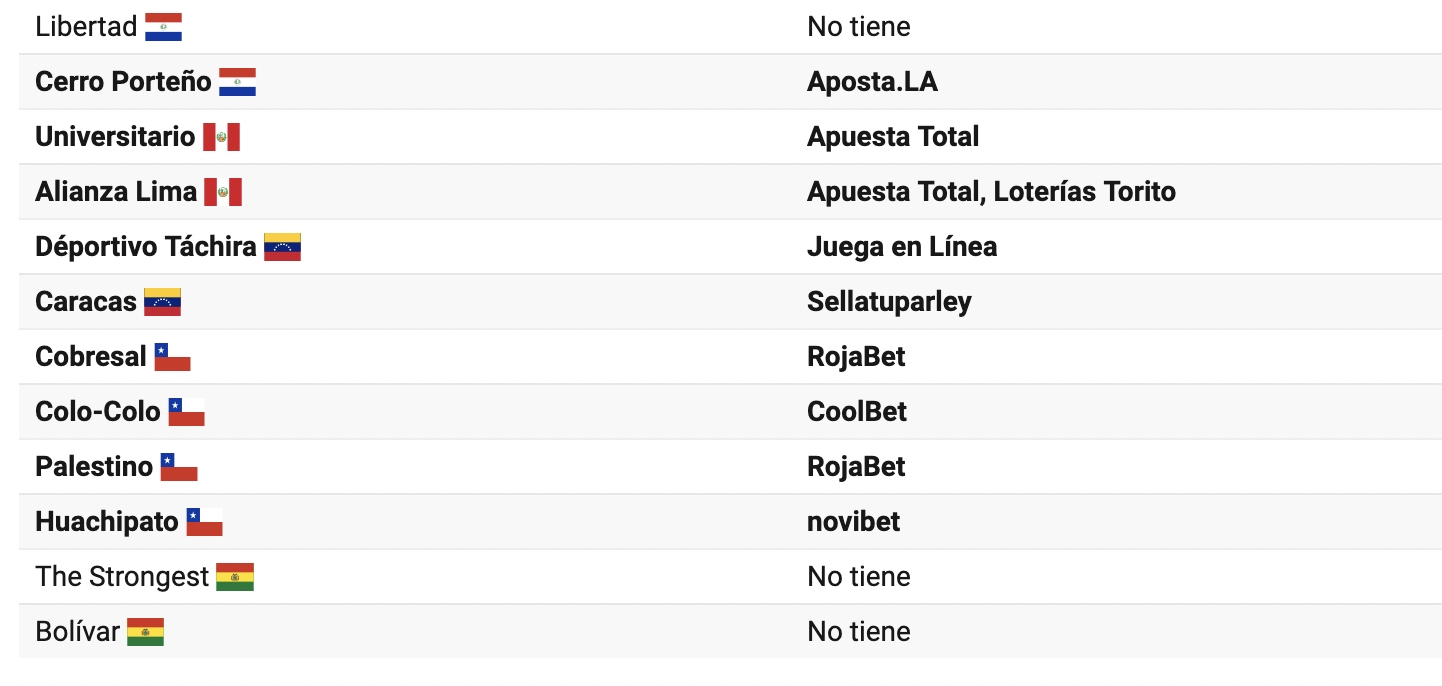Click the Chile flag beside Palestino
Viewport: 1442px width, 686px height.
(179, 467)
